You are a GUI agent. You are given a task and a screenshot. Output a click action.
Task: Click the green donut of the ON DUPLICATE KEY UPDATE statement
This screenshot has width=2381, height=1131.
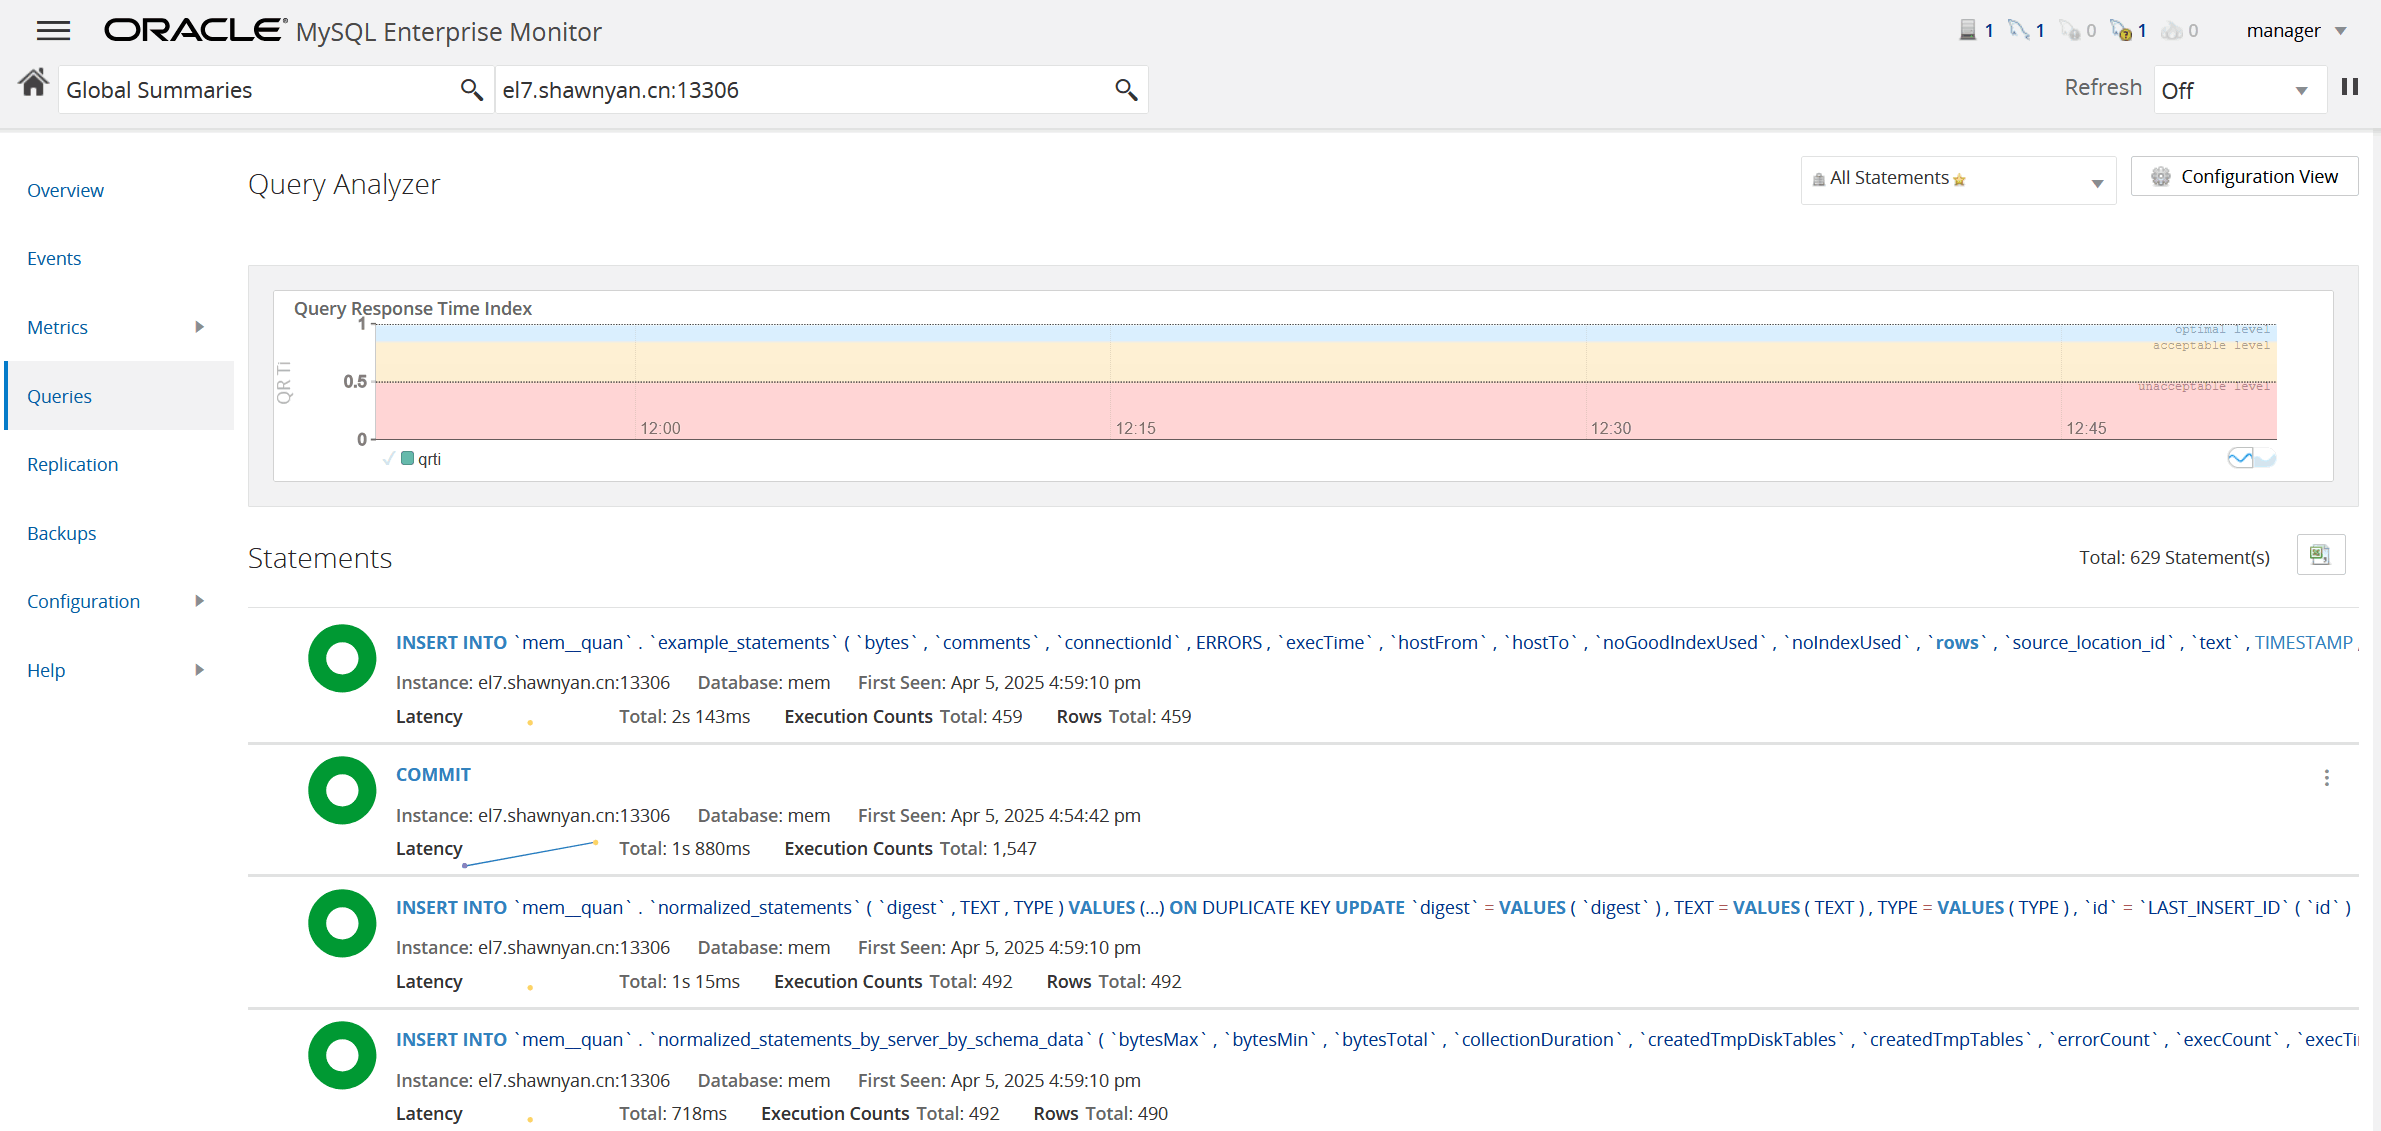[x=342, y=923]
